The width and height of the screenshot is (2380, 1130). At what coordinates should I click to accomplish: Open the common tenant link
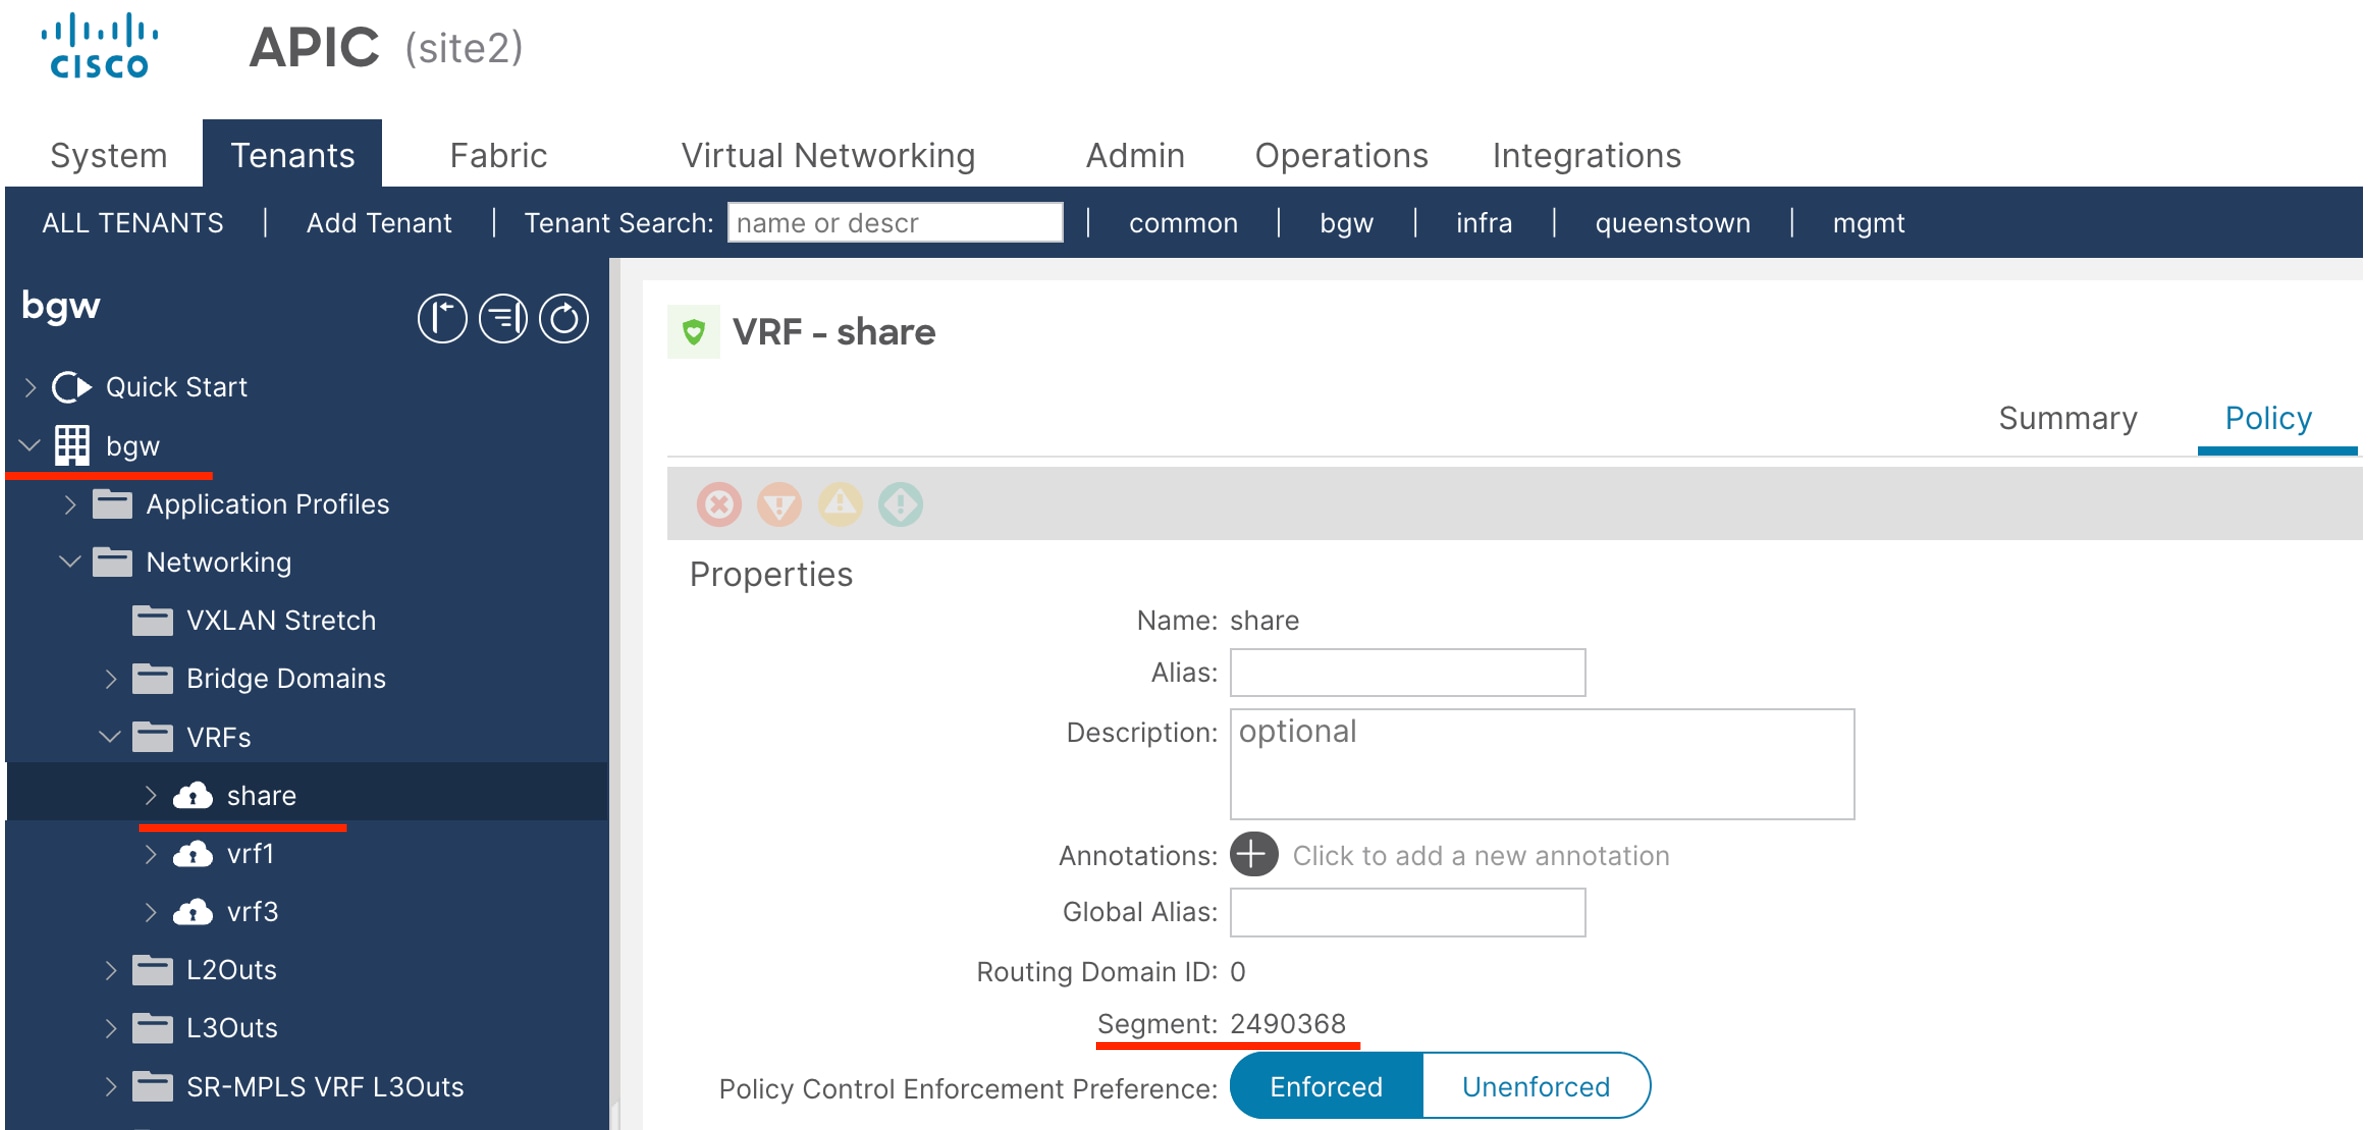(1183, 223)
